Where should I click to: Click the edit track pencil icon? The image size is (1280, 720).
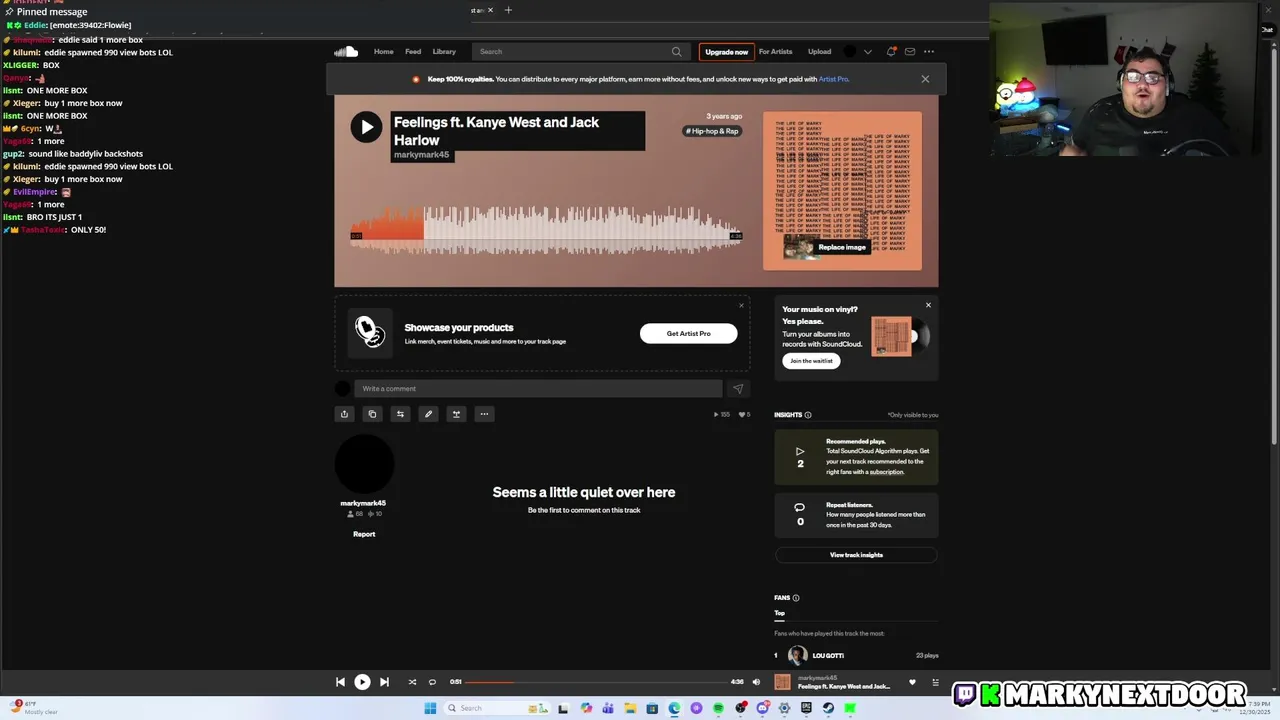(x=428, y=414)
